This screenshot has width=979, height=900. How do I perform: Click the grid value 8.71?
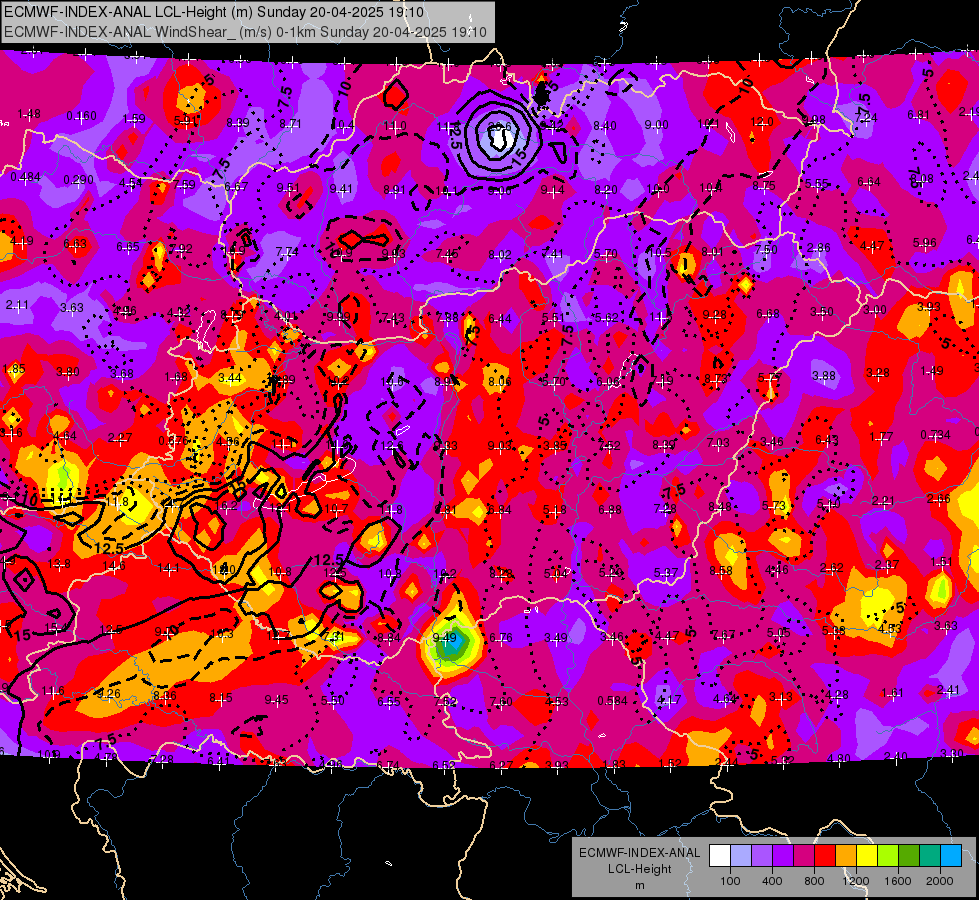290,124
